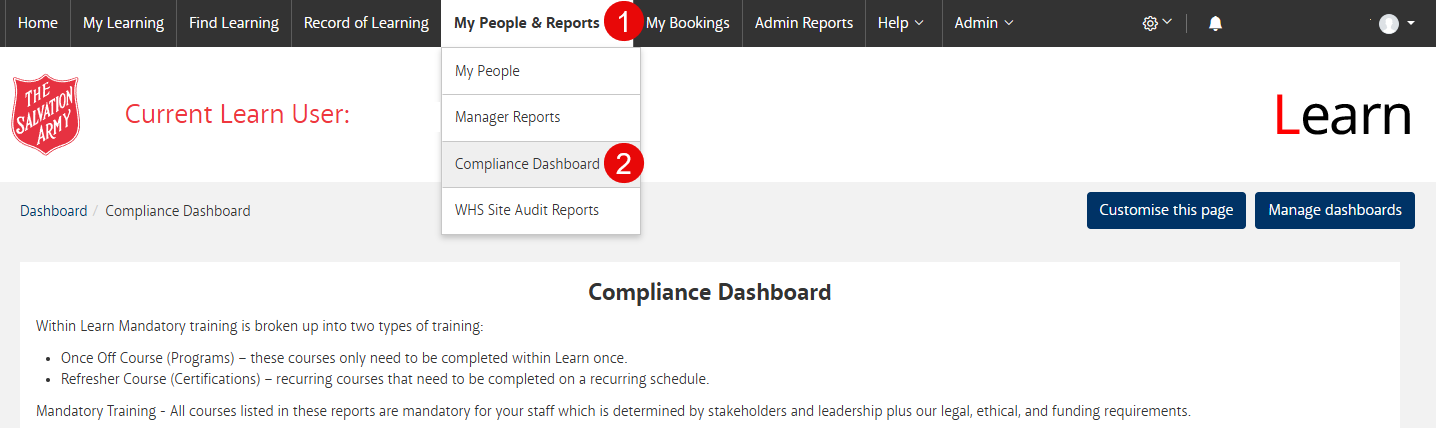Click the Learn site title
Image resolution: width=1436 pixels, height=428 pixels.
tap(1343, 116)
